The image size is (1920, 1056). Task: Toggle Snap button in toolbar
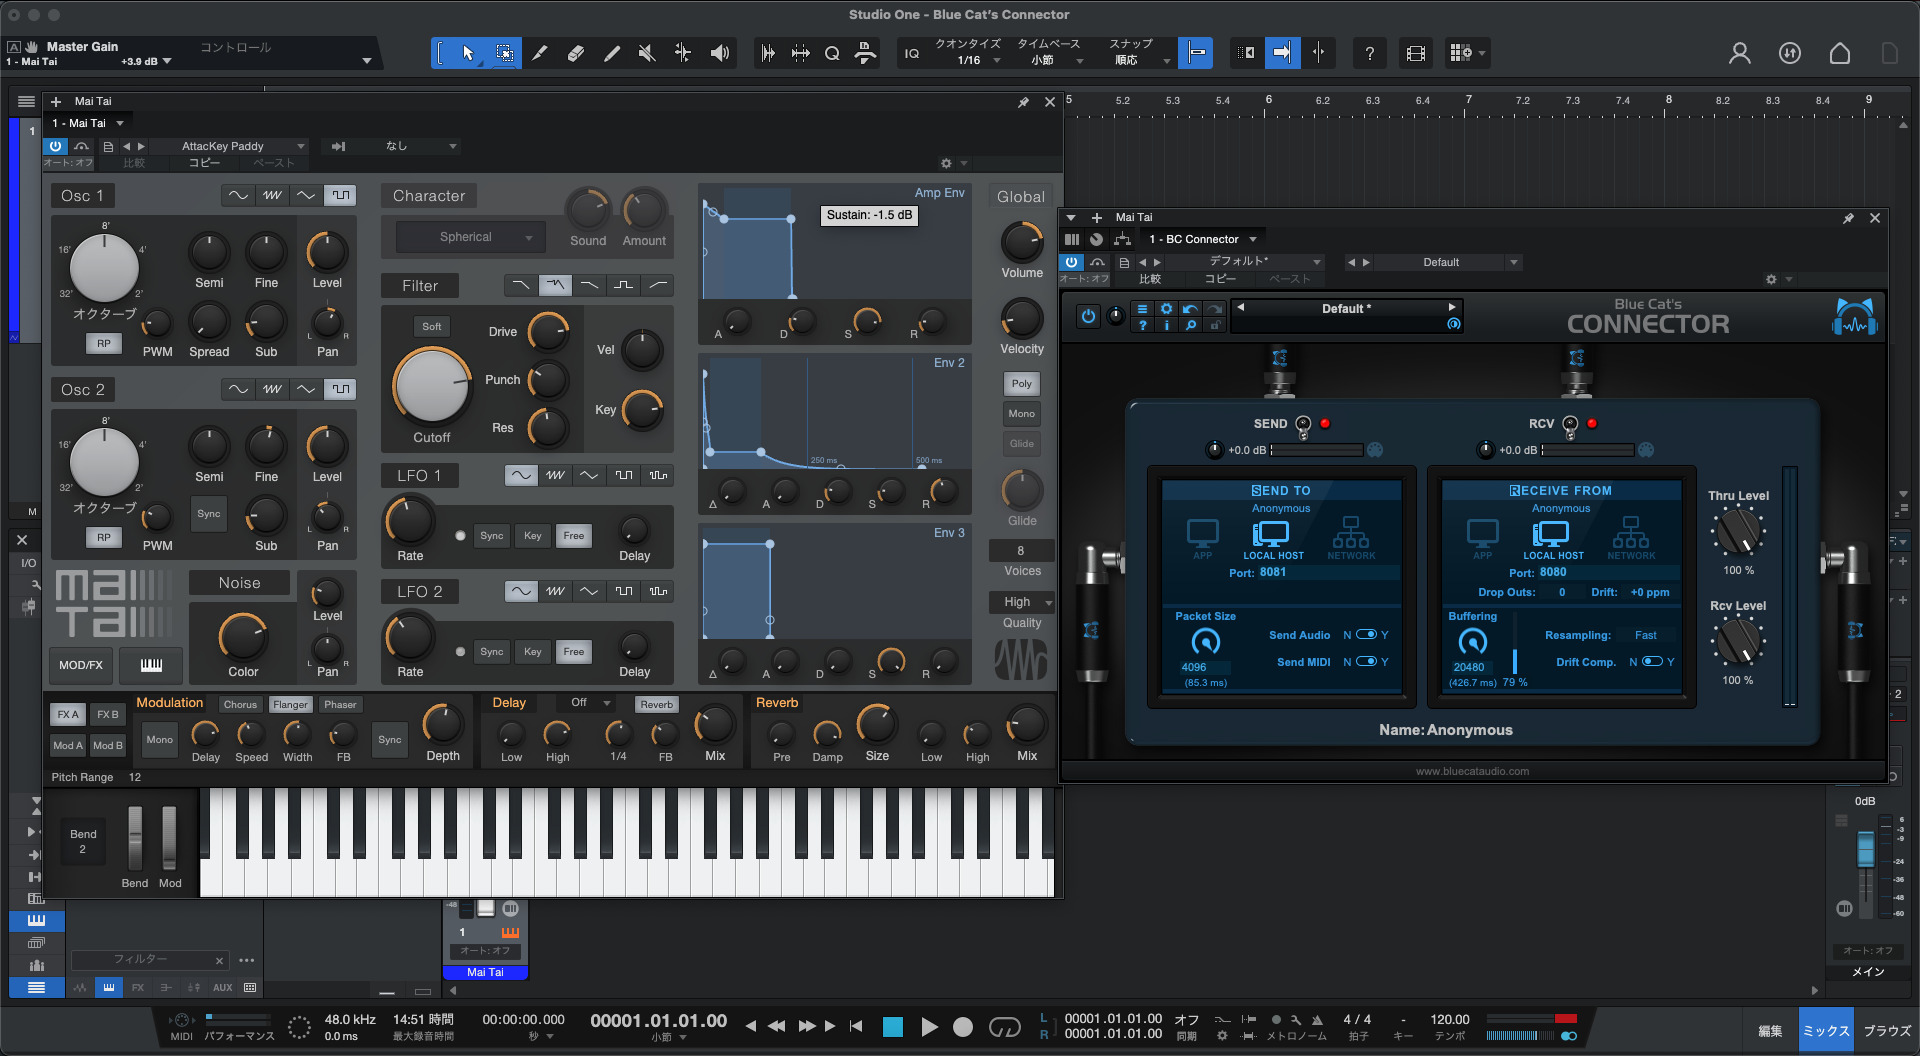(1196, 53)
